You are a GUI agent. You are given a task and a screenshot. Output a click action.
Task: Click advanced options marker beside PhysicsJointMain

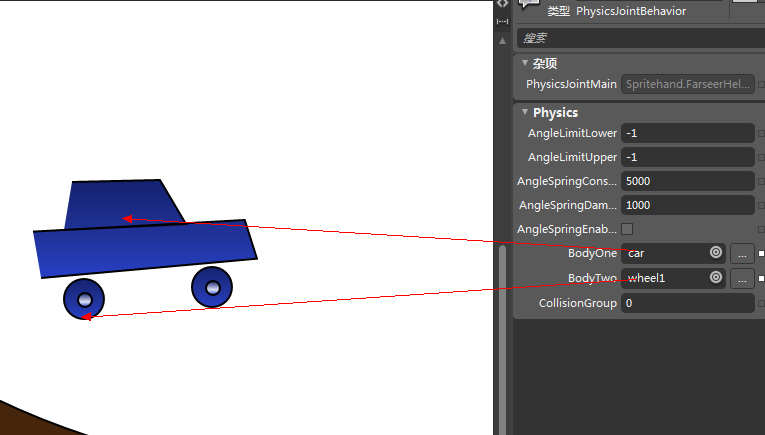[761, 84]
